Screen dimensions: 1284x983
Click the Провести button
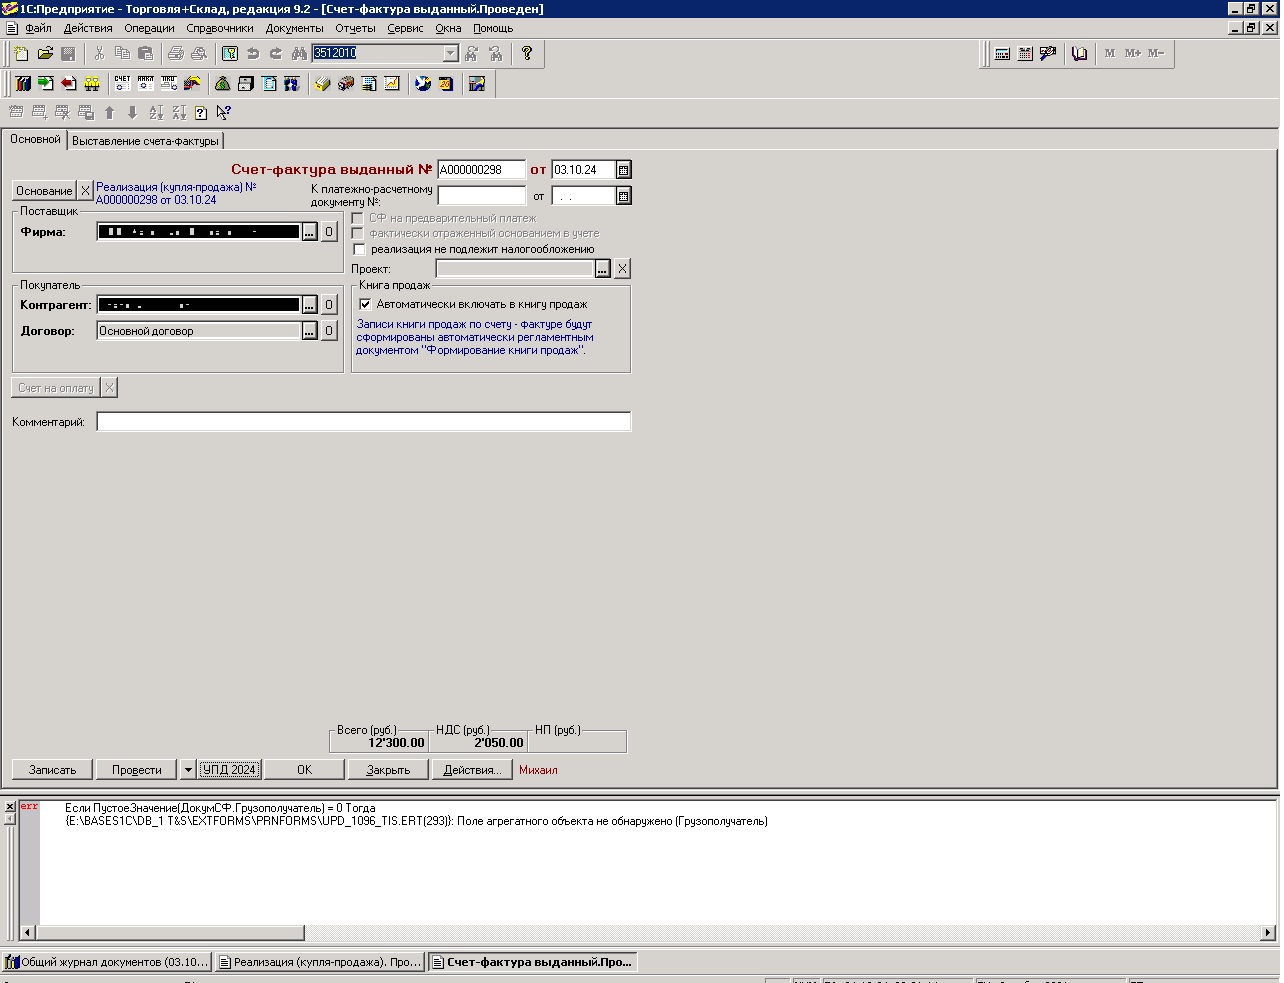[136, 770]
